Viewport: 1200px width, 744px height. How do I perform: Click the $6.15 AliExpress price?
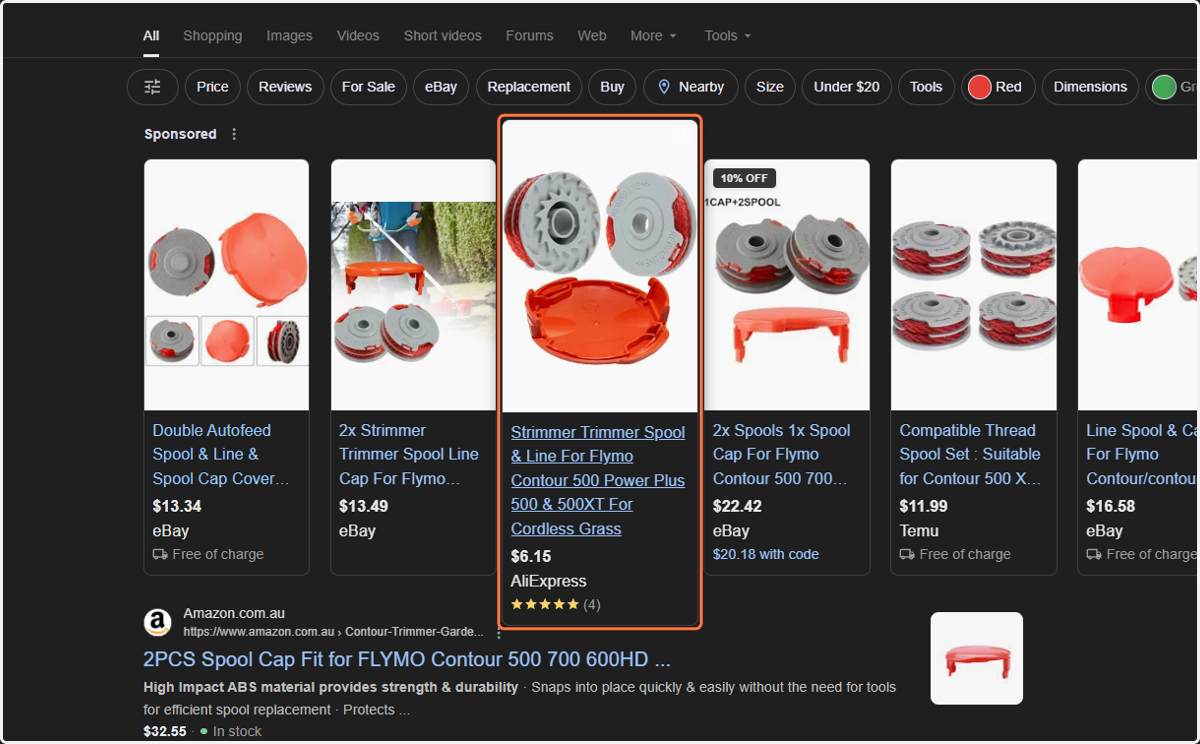click(x=531, y=557)
